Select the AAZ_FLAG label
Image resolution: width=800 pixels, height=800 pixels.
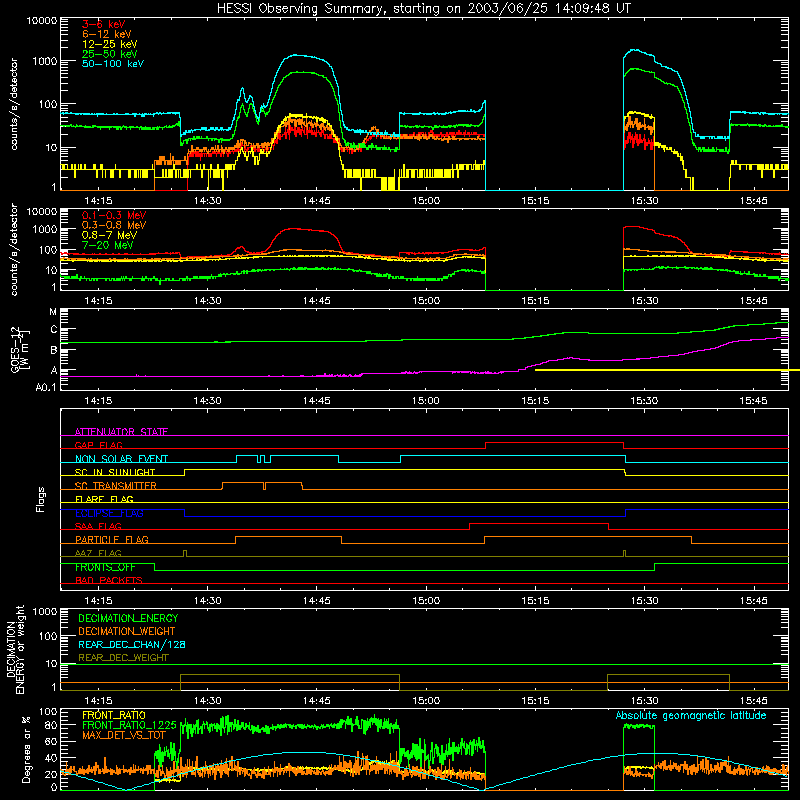pos(98,553)
